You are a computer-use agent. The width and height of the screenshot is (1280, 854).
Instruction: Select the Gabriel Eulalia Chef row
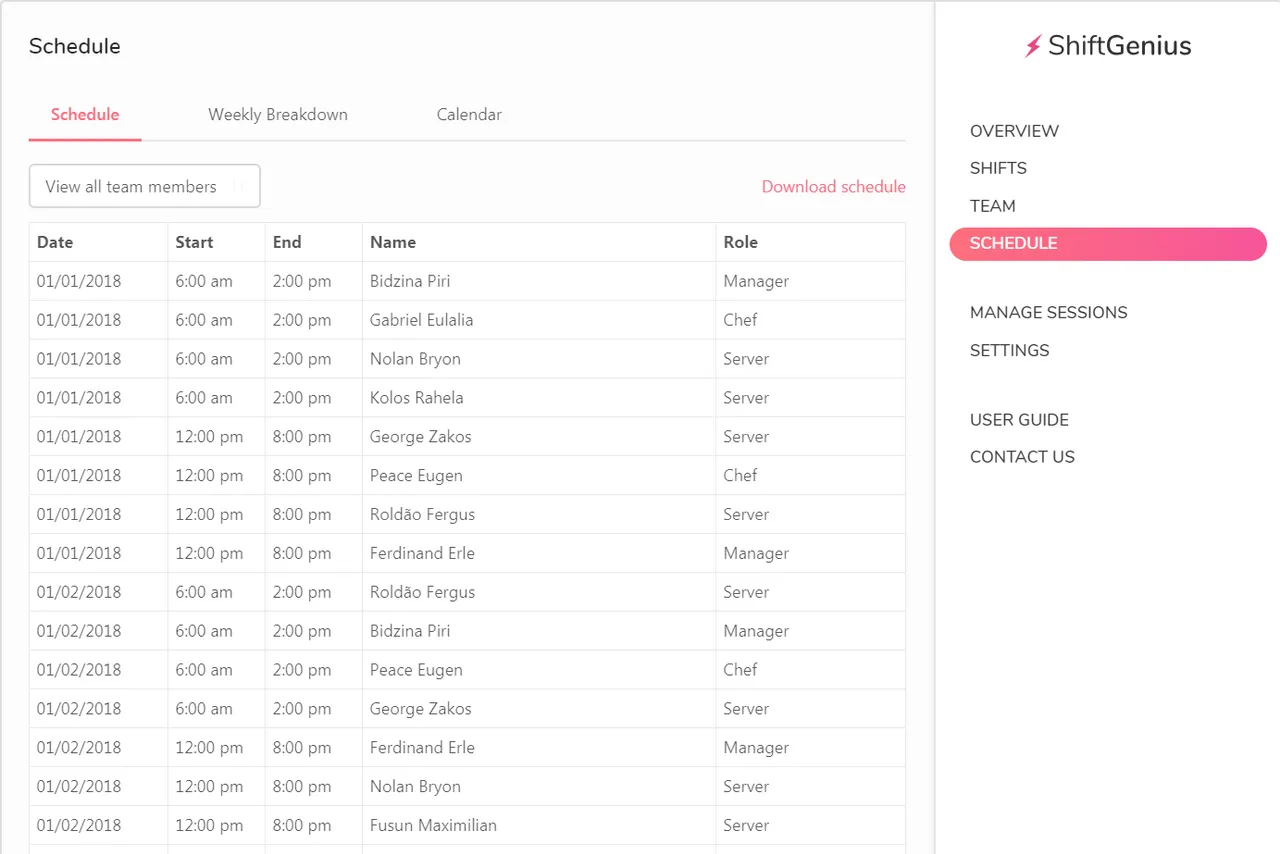coord(467,320)
